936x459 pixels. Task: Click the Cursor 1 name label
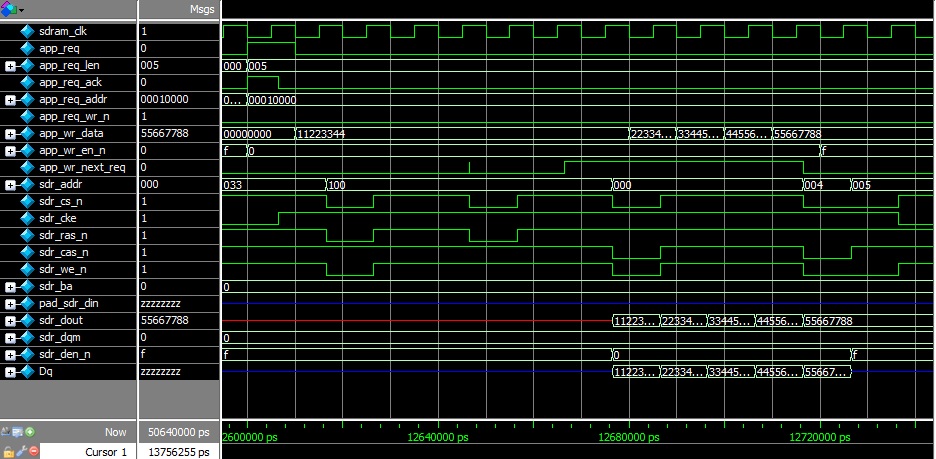[x=105, y=452]
